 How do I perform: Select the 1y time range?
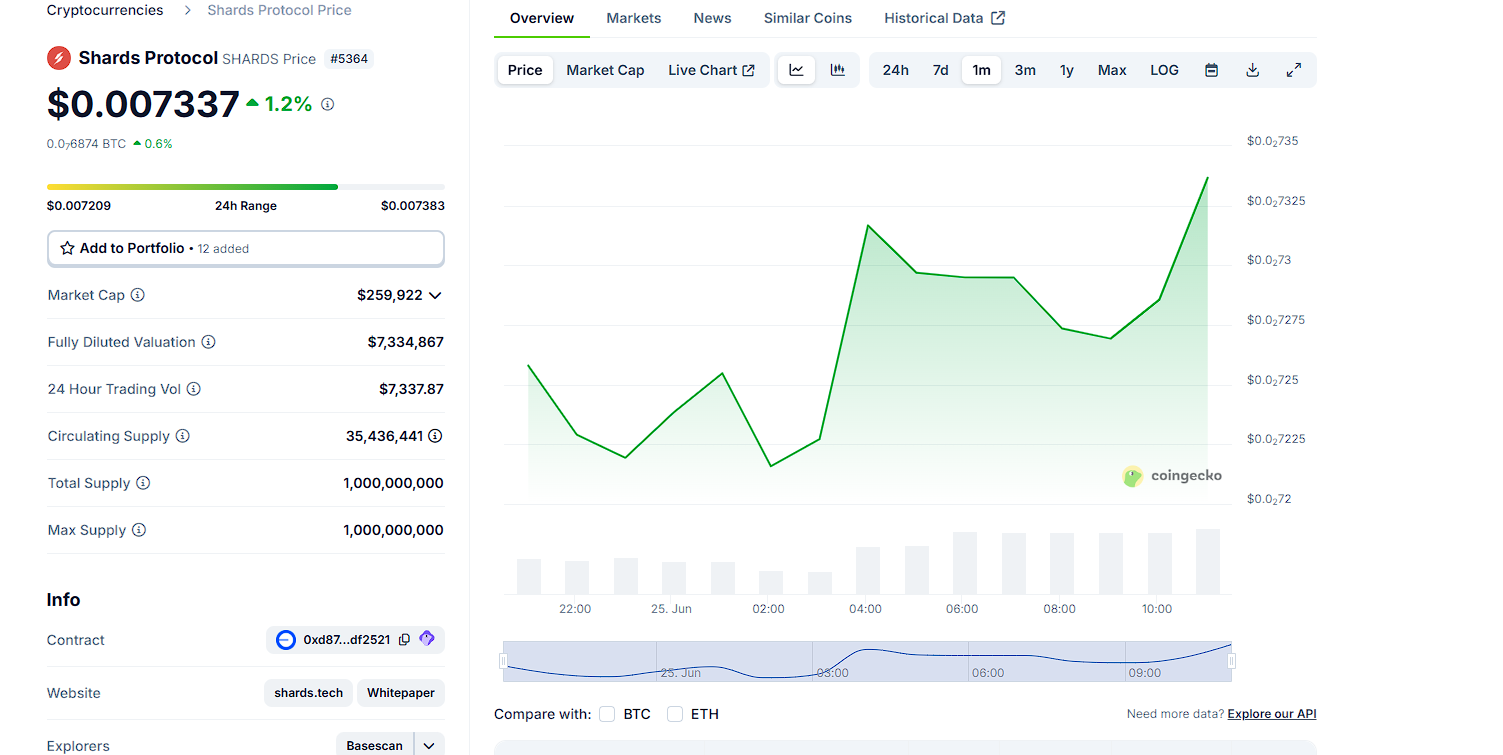point(1067,70)
